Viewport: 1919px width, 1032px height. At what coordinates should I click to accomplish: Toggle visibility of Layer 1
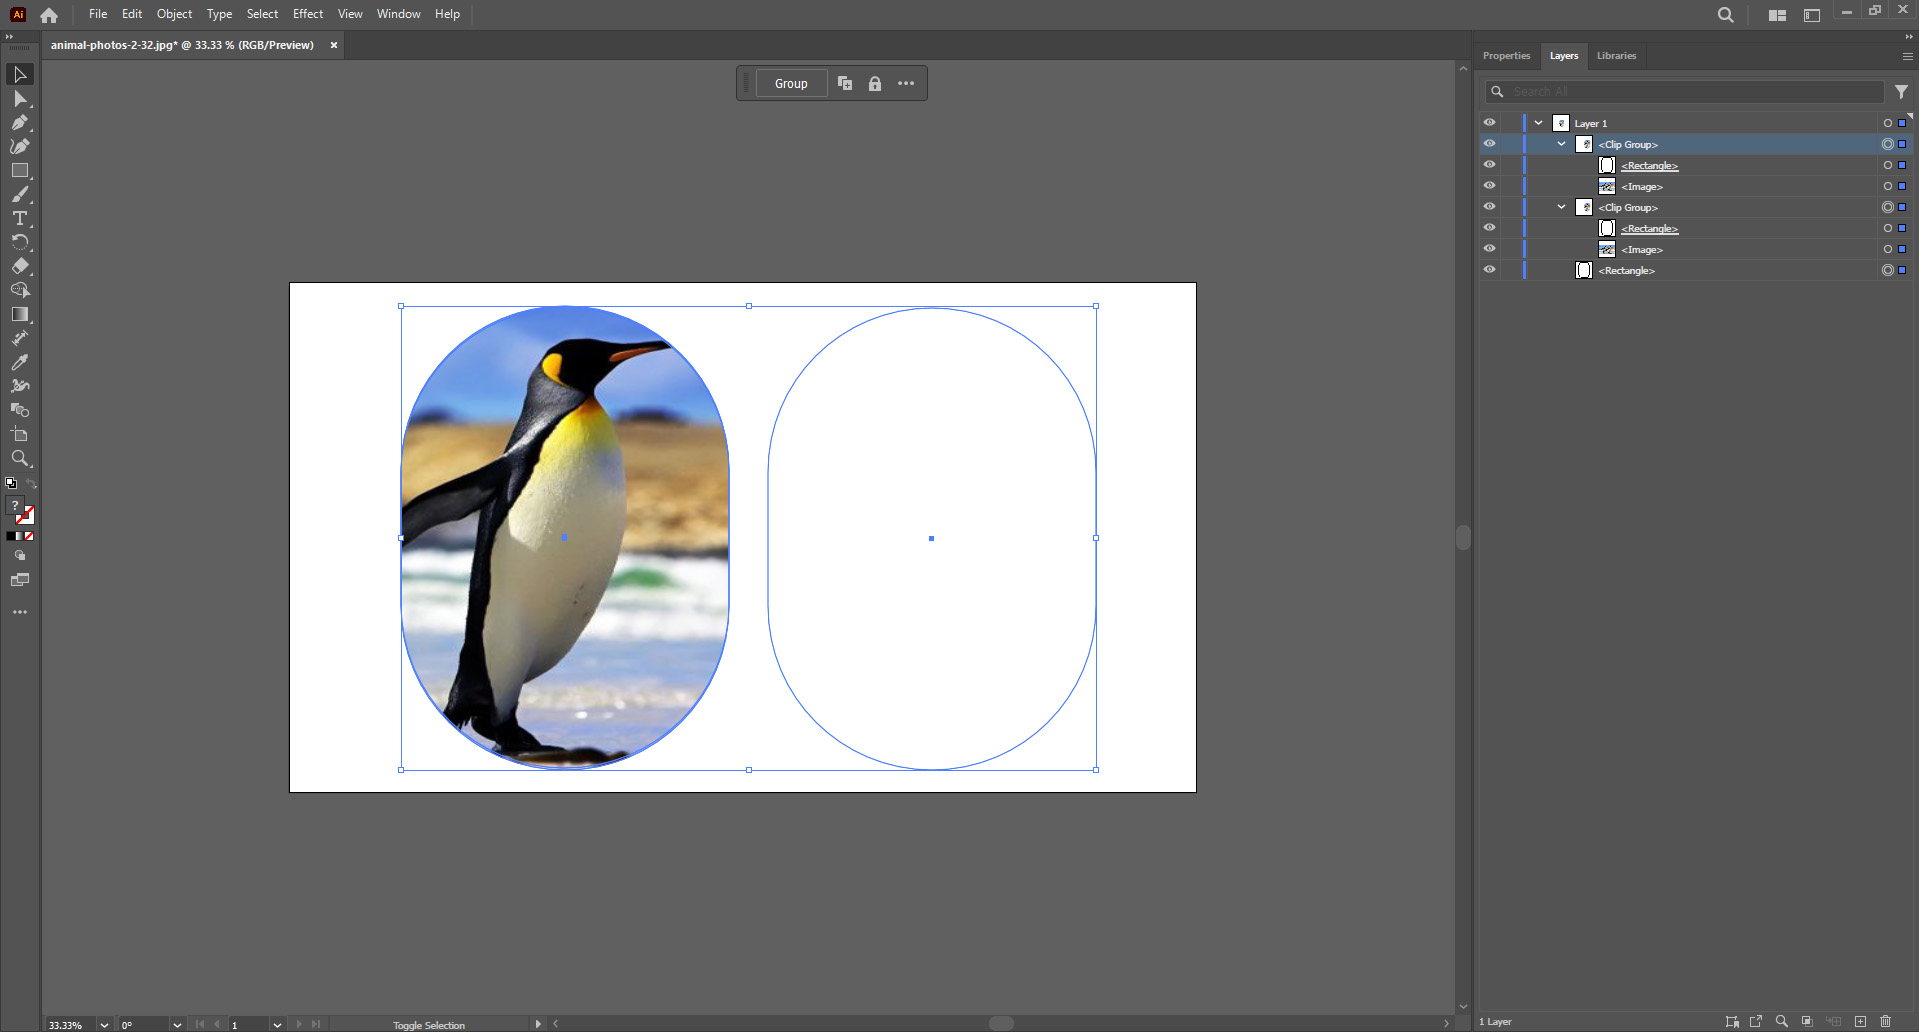coord(1489,122)
